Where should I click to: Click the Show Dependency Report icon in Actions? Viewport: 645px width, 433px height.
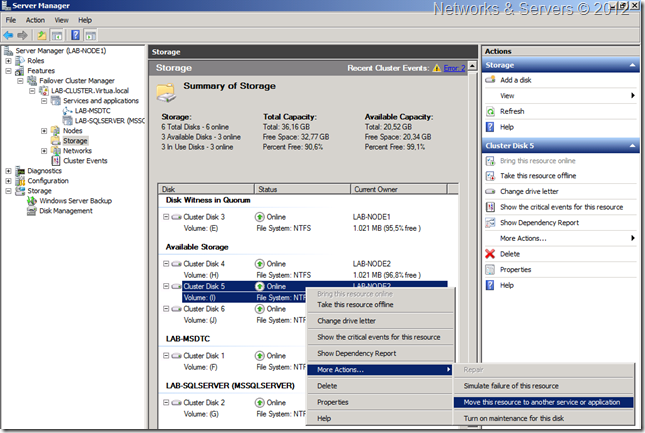[490, 223]
